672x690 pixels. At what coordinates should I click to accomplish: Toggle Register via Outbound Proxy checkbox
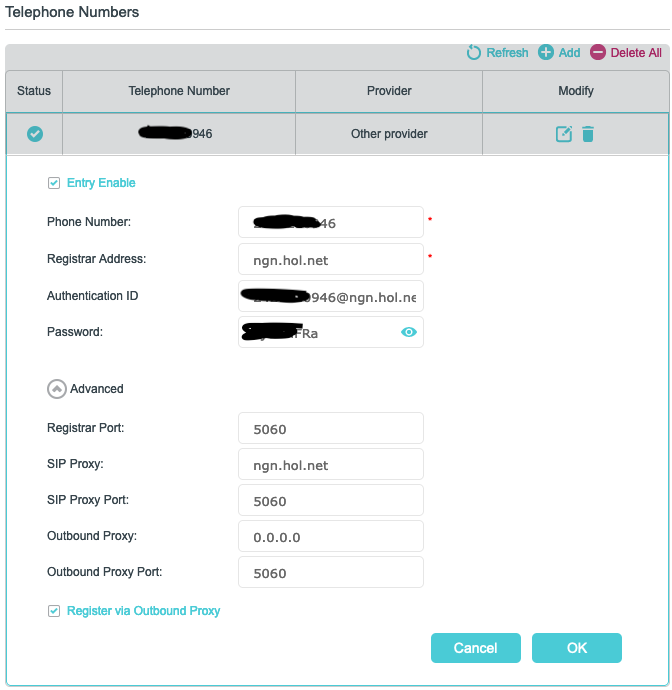pyautogui.click(x=54, y=611)
